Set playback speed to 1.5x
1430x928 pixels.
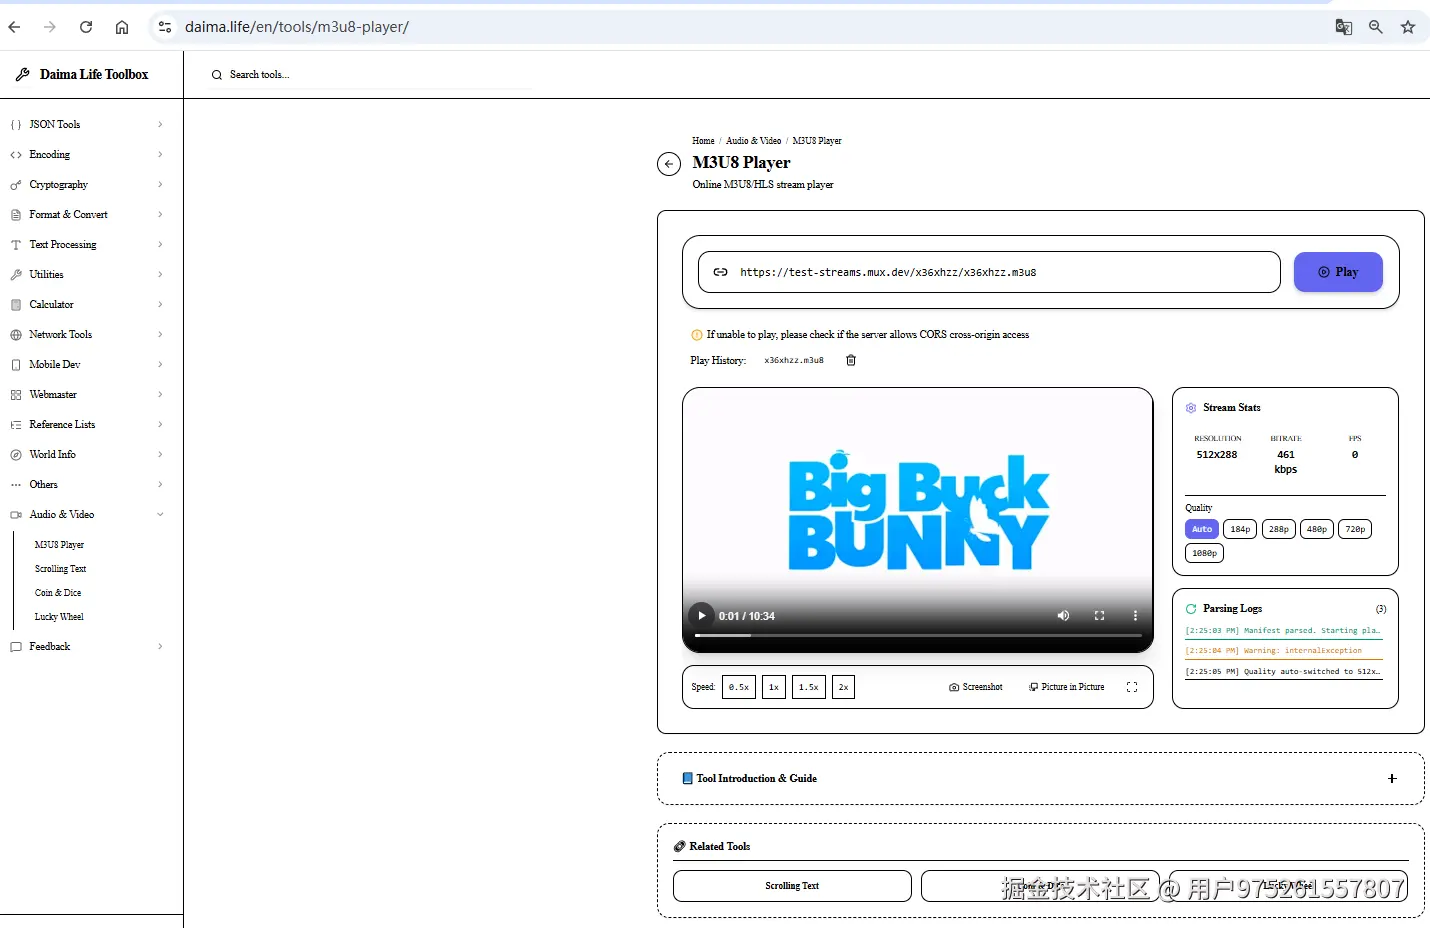[x=809, y=687]
